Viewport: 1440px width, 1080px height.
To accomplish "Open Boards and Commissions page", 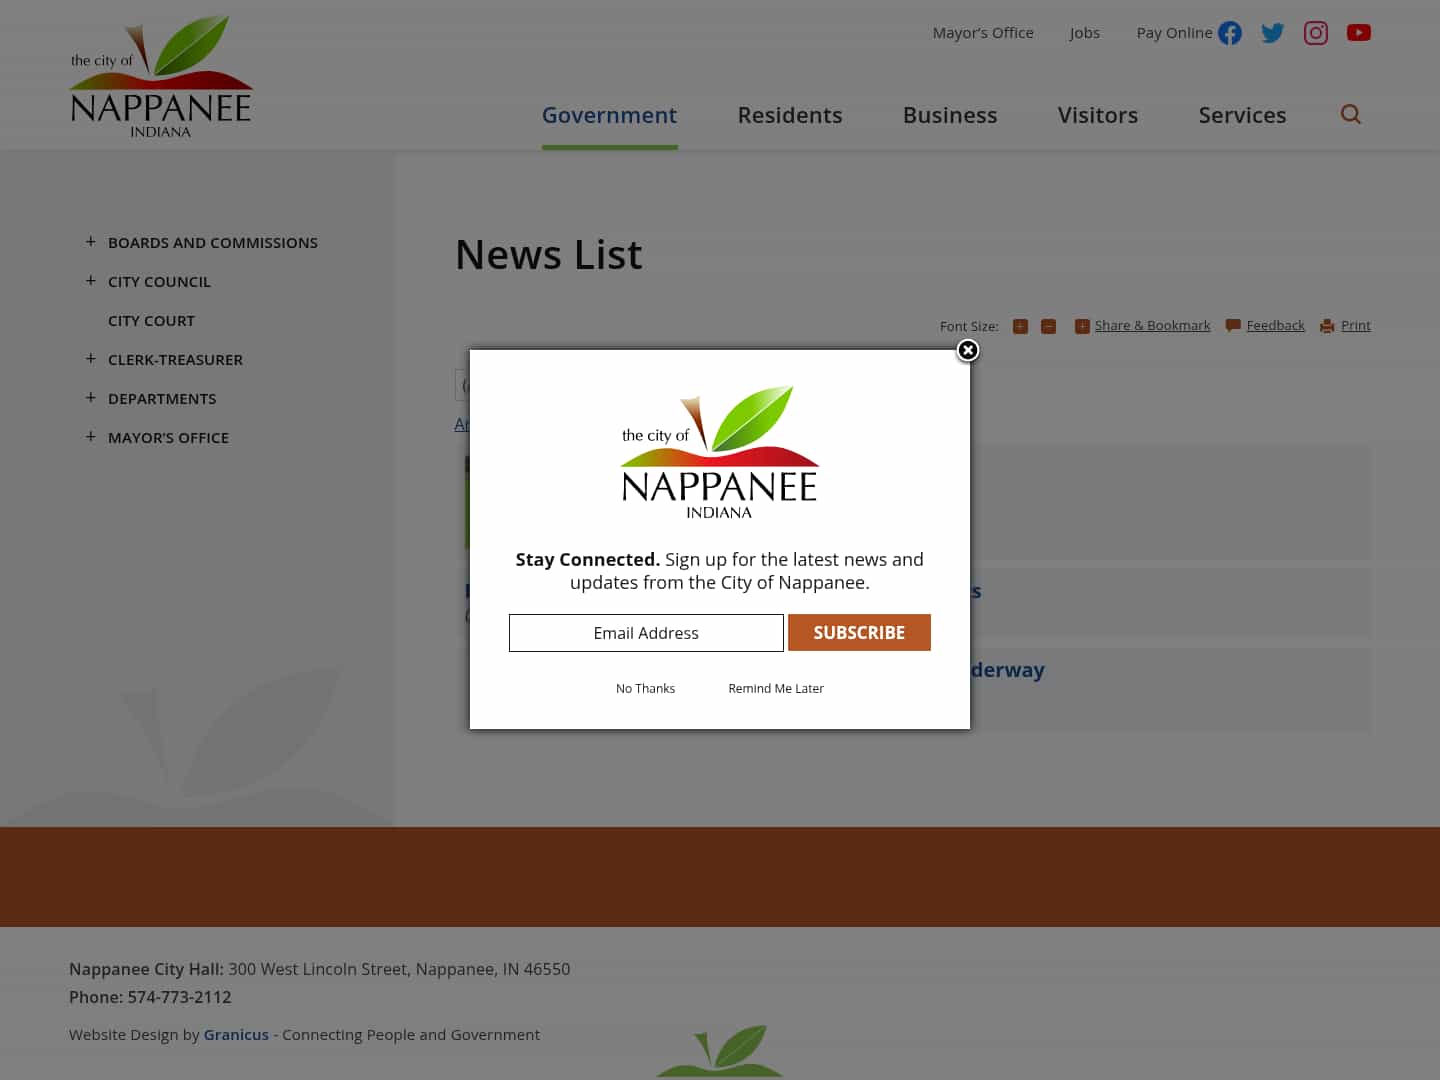I will (x=213, y=243).
